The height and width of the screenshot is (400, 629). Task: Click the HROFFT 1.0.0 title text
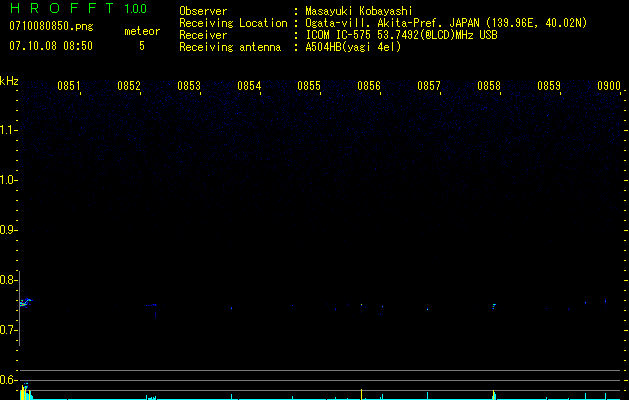pos(78,8)
